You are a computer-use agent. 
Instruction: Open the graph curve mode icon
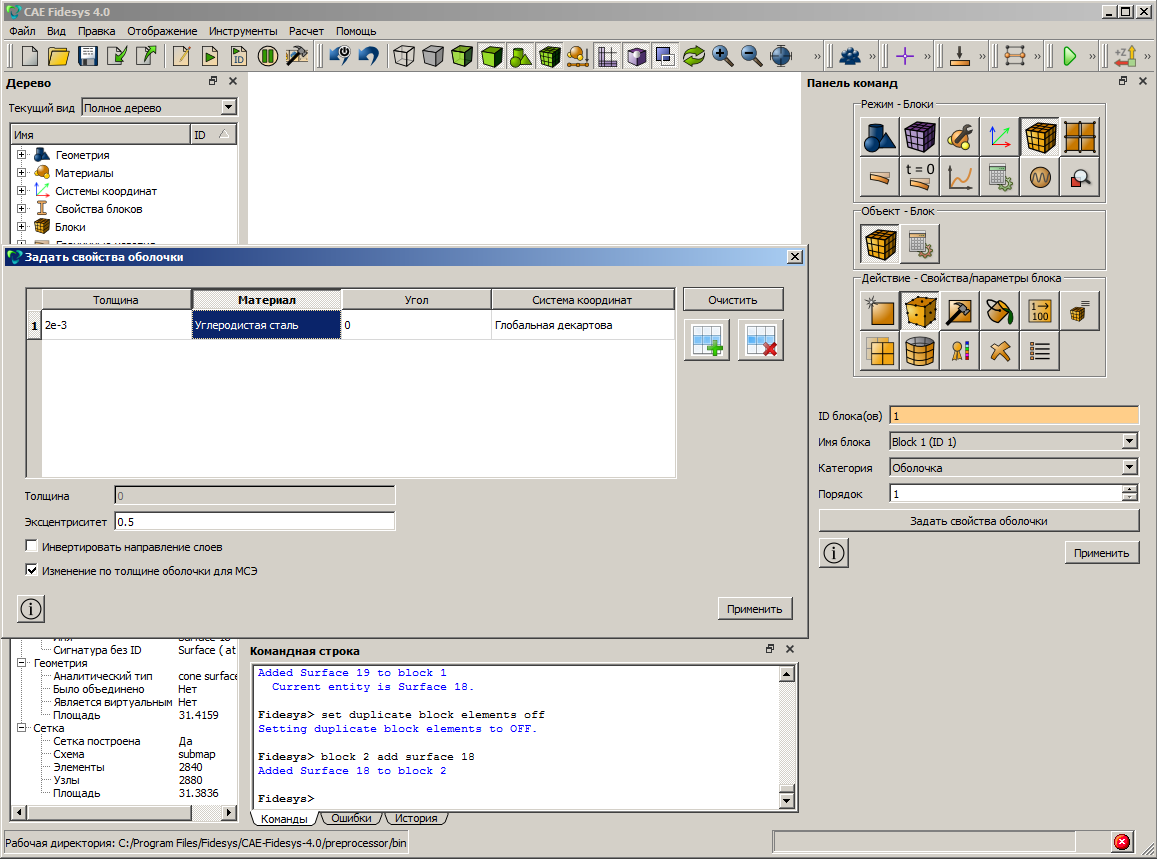click(x=959, y=177)
